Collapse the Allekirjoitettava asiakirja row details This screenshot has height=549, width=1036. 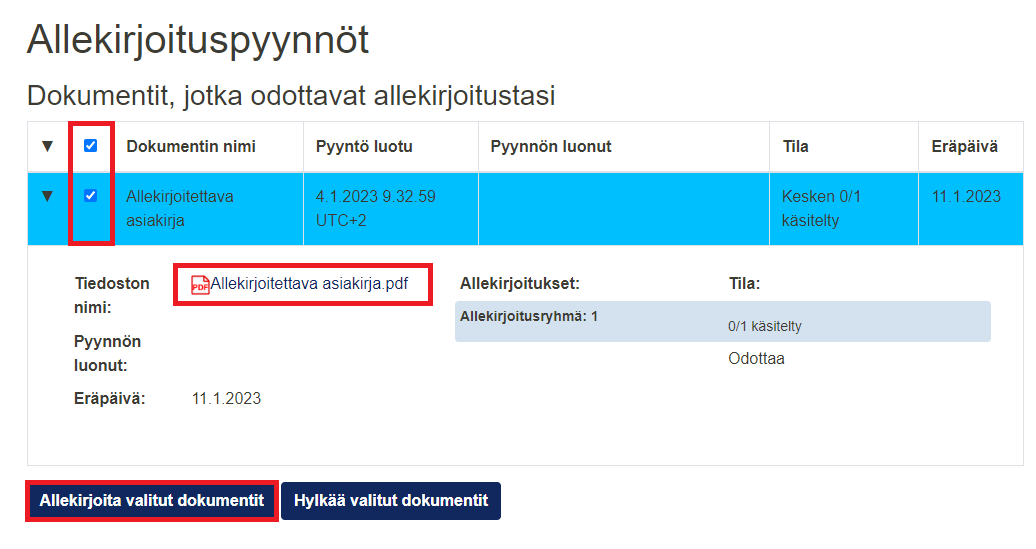pyautogui.click(x=47, y=196)
